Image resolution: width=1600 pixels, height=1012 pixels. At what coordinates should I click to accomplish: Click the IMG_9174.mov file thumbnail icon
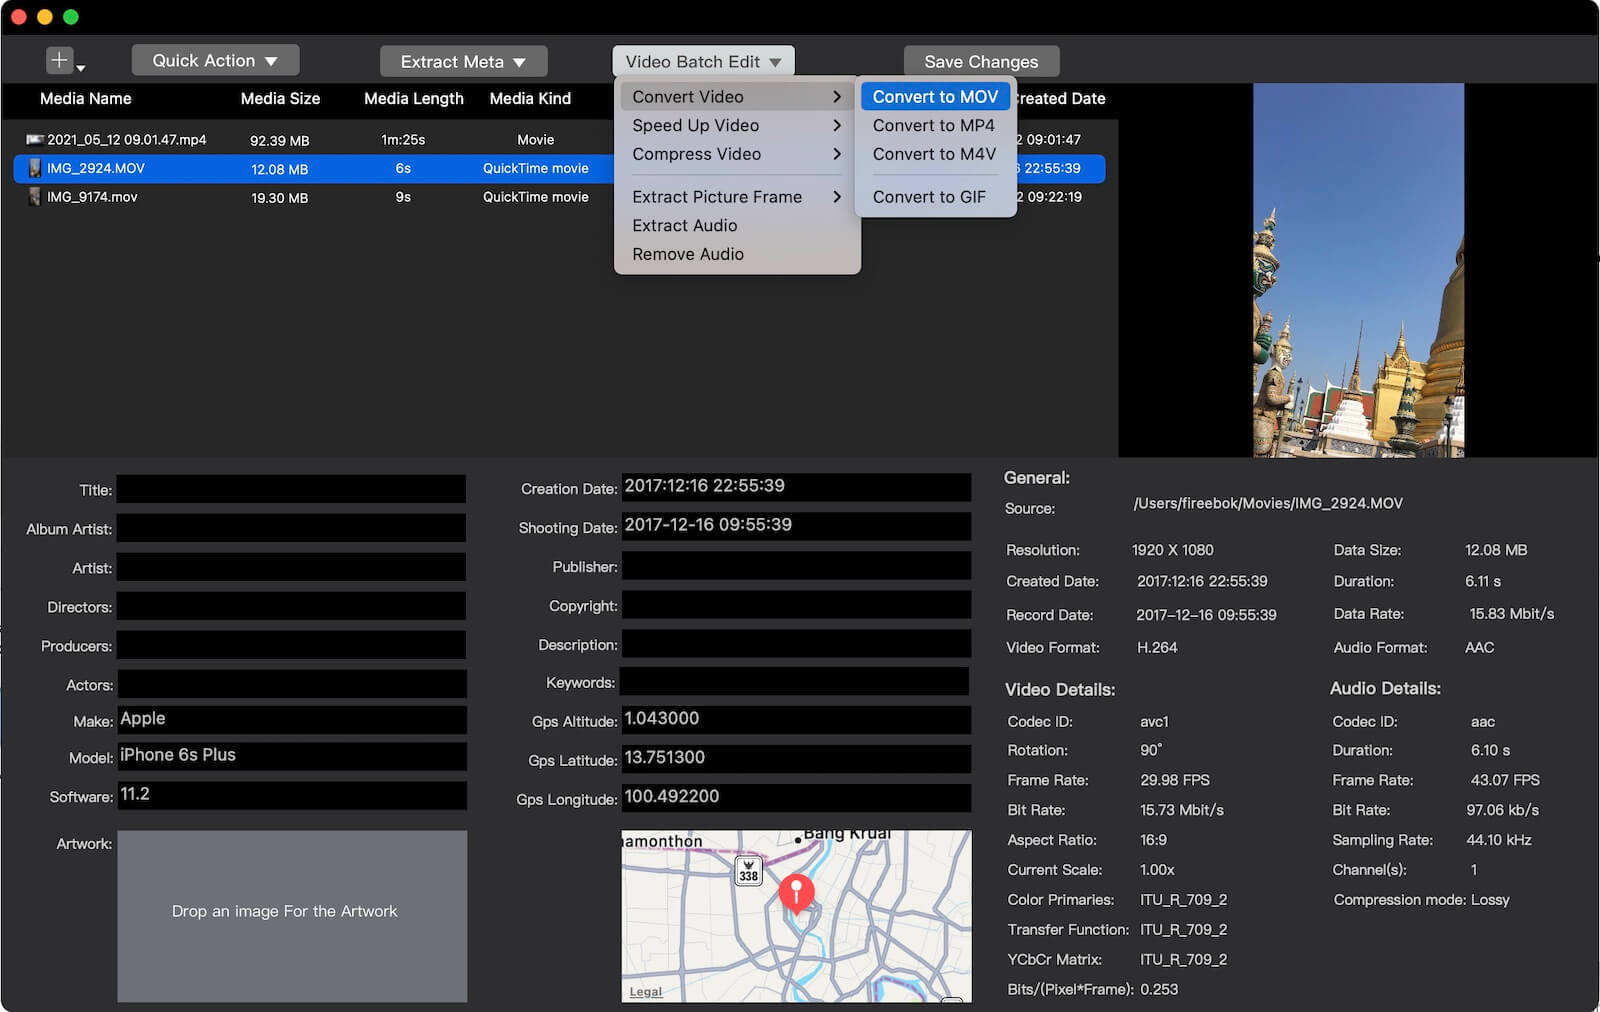coord(34,197)
